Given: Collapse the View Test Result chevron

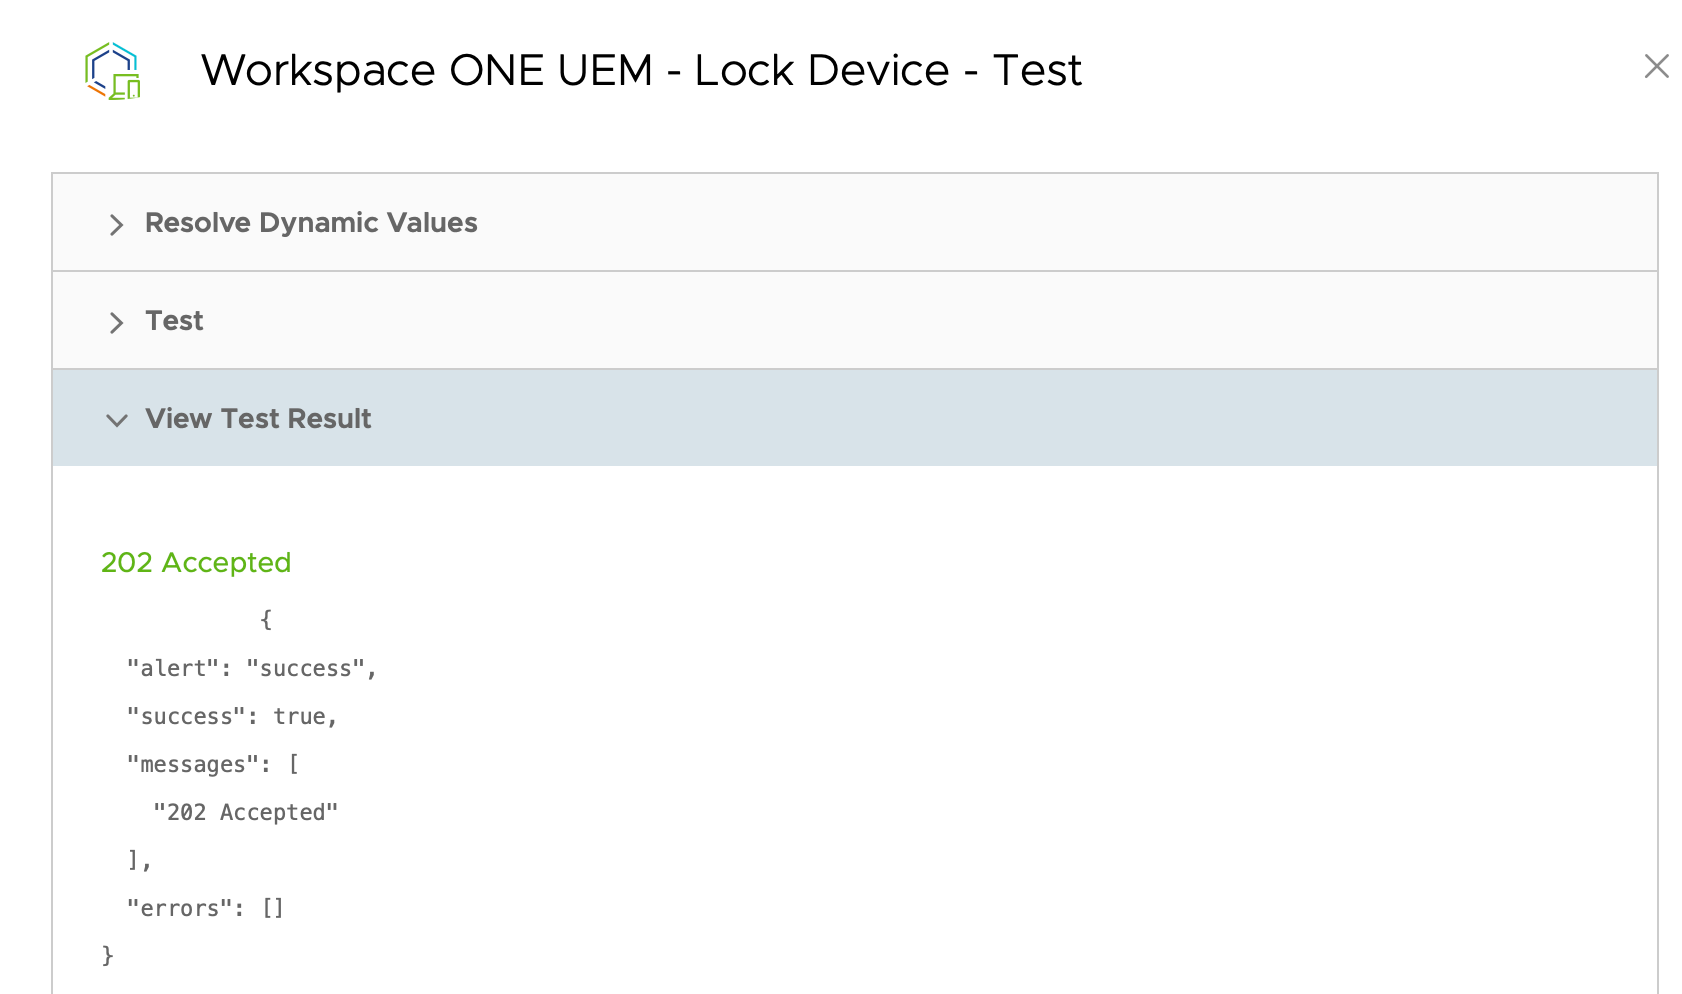Looking at the screenshot, I should (x=117, y=420).
